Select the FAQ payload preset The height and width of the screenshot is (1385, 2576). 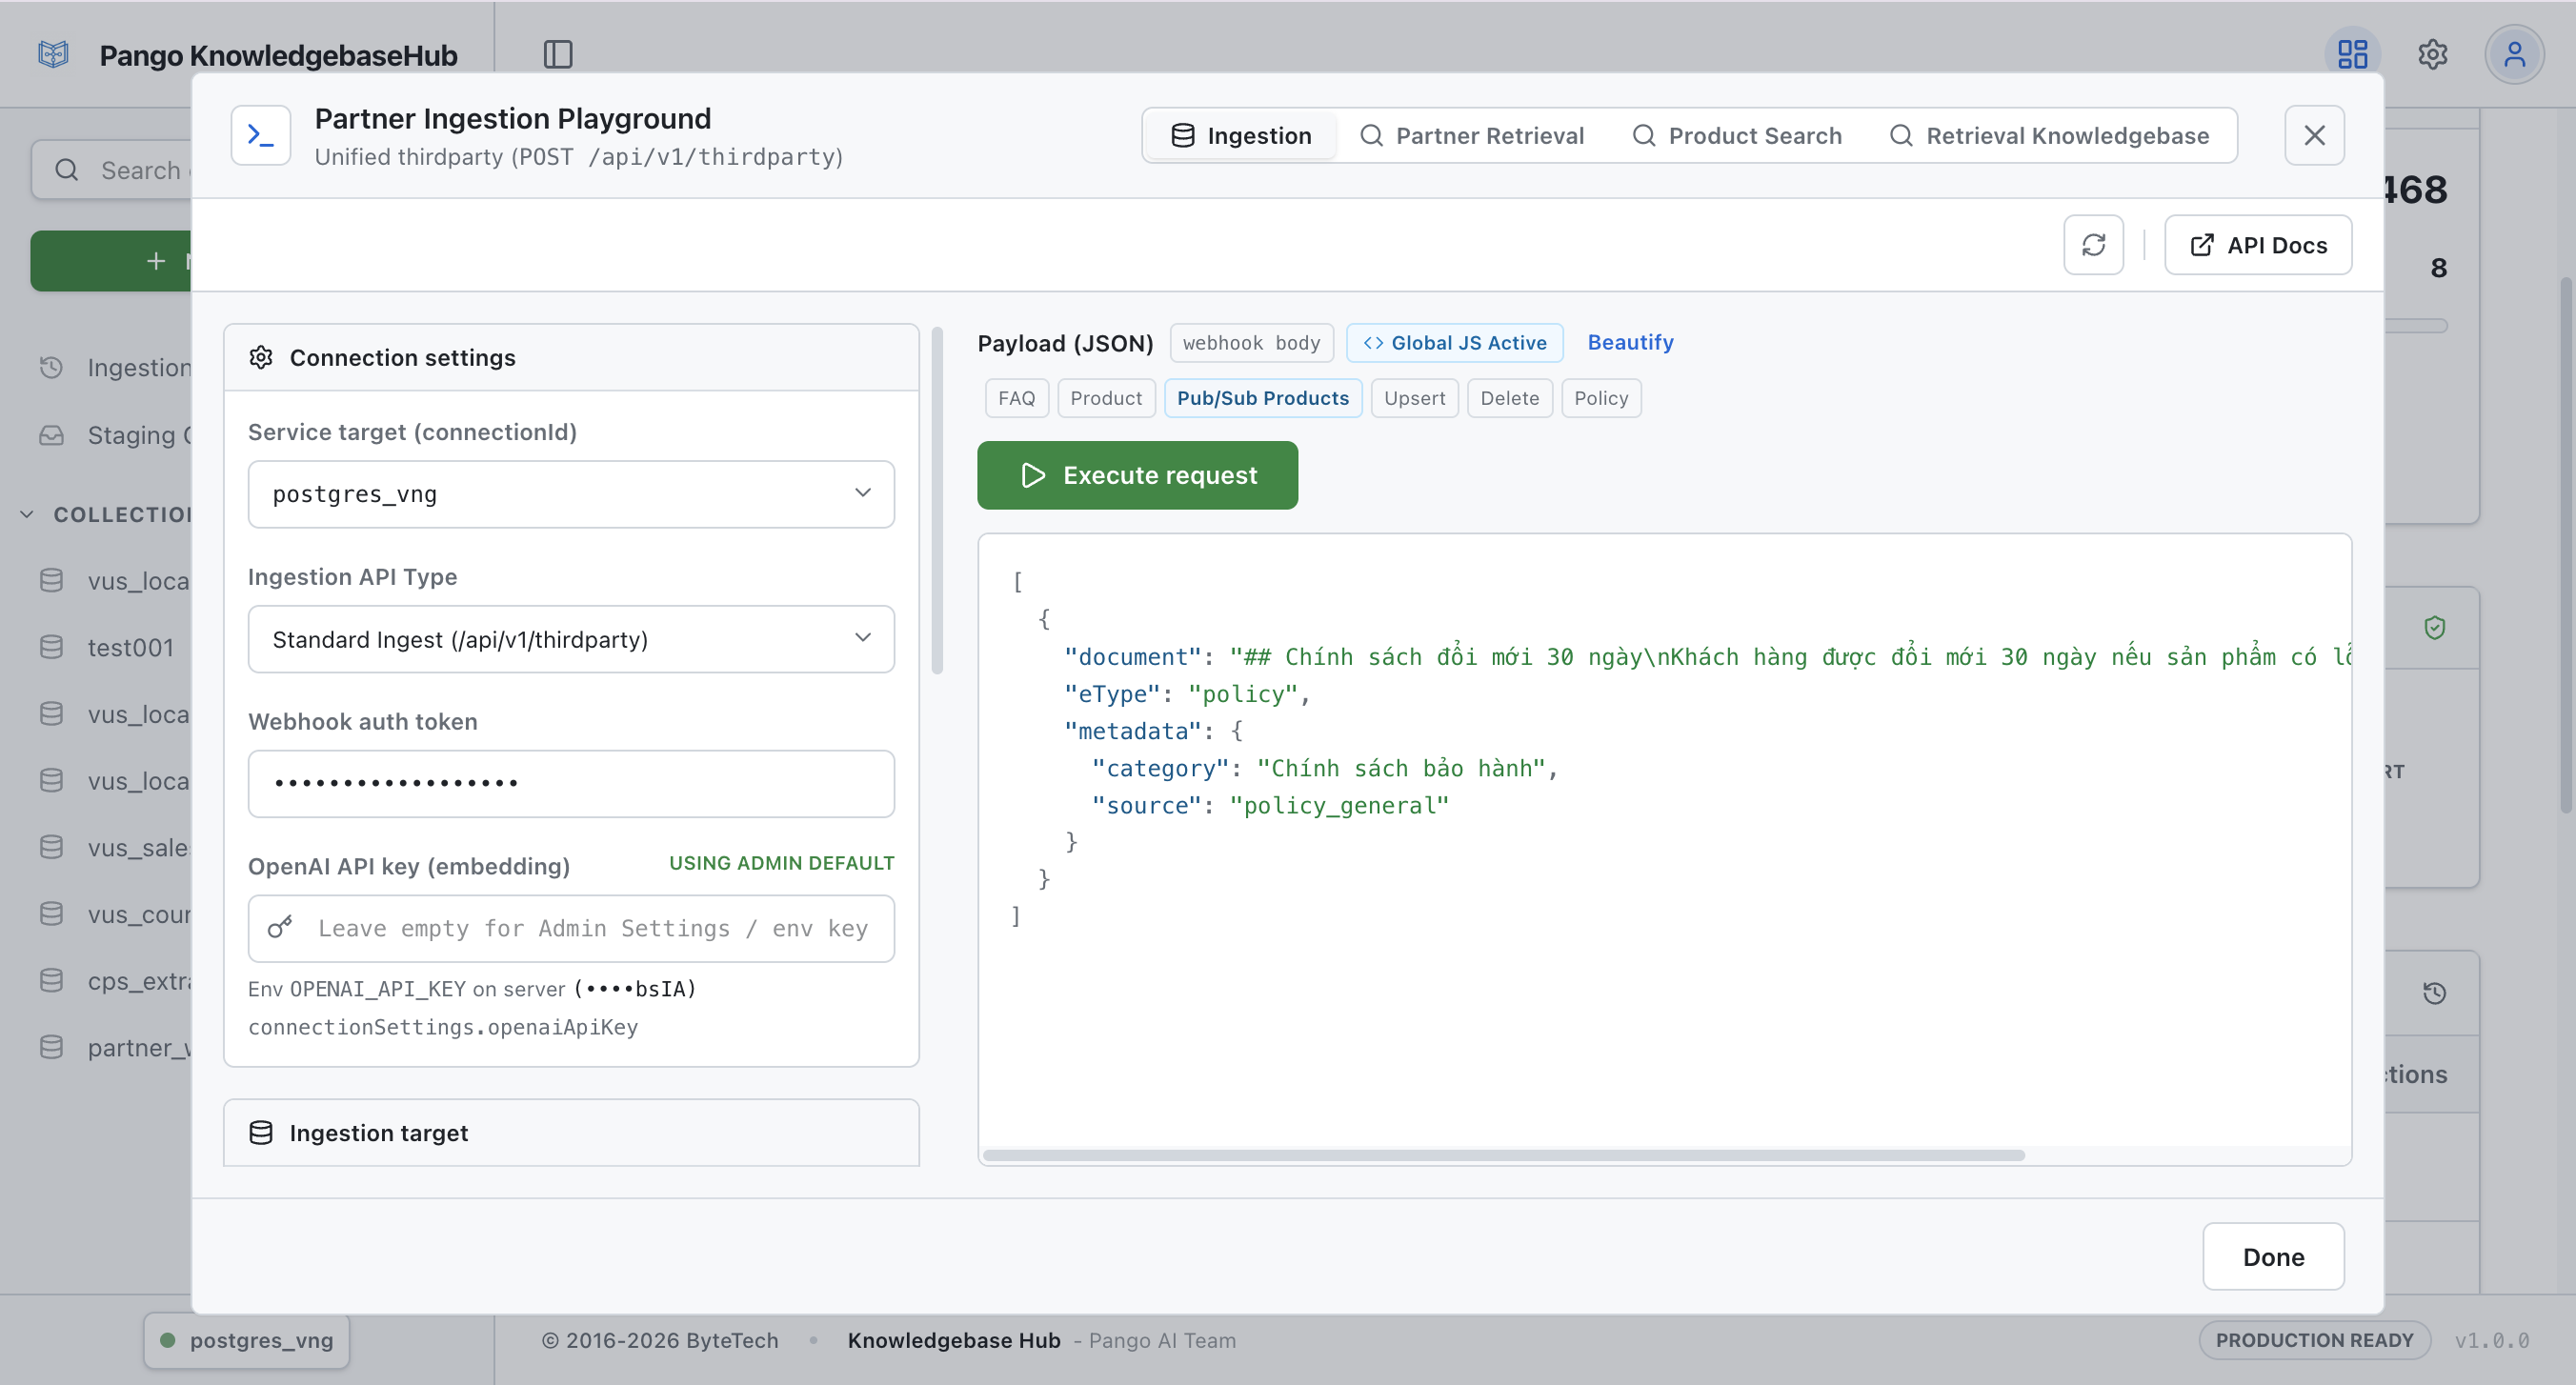1016,398
